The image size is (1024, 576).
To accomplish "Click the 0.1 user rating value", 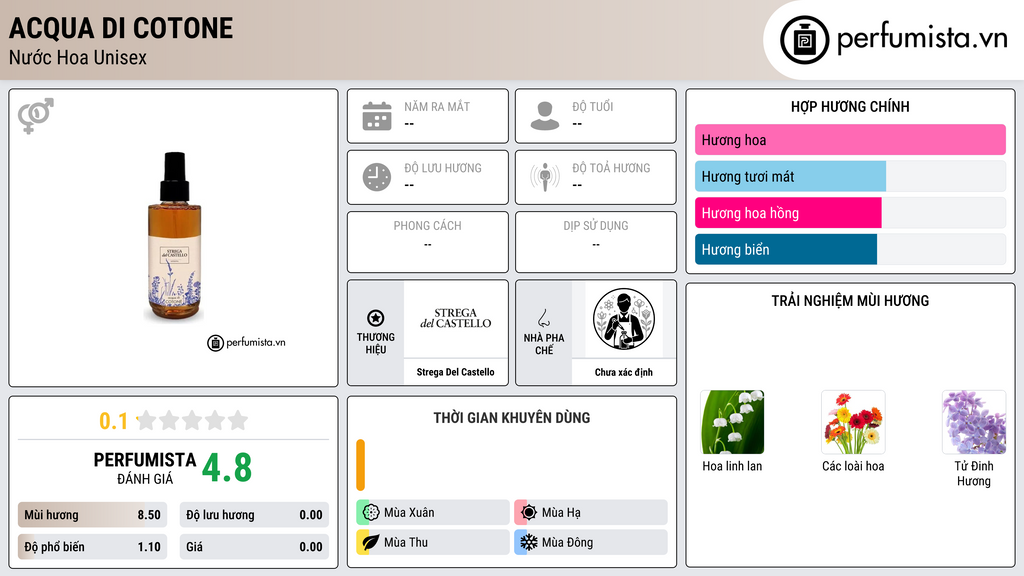I will point(113,421).
